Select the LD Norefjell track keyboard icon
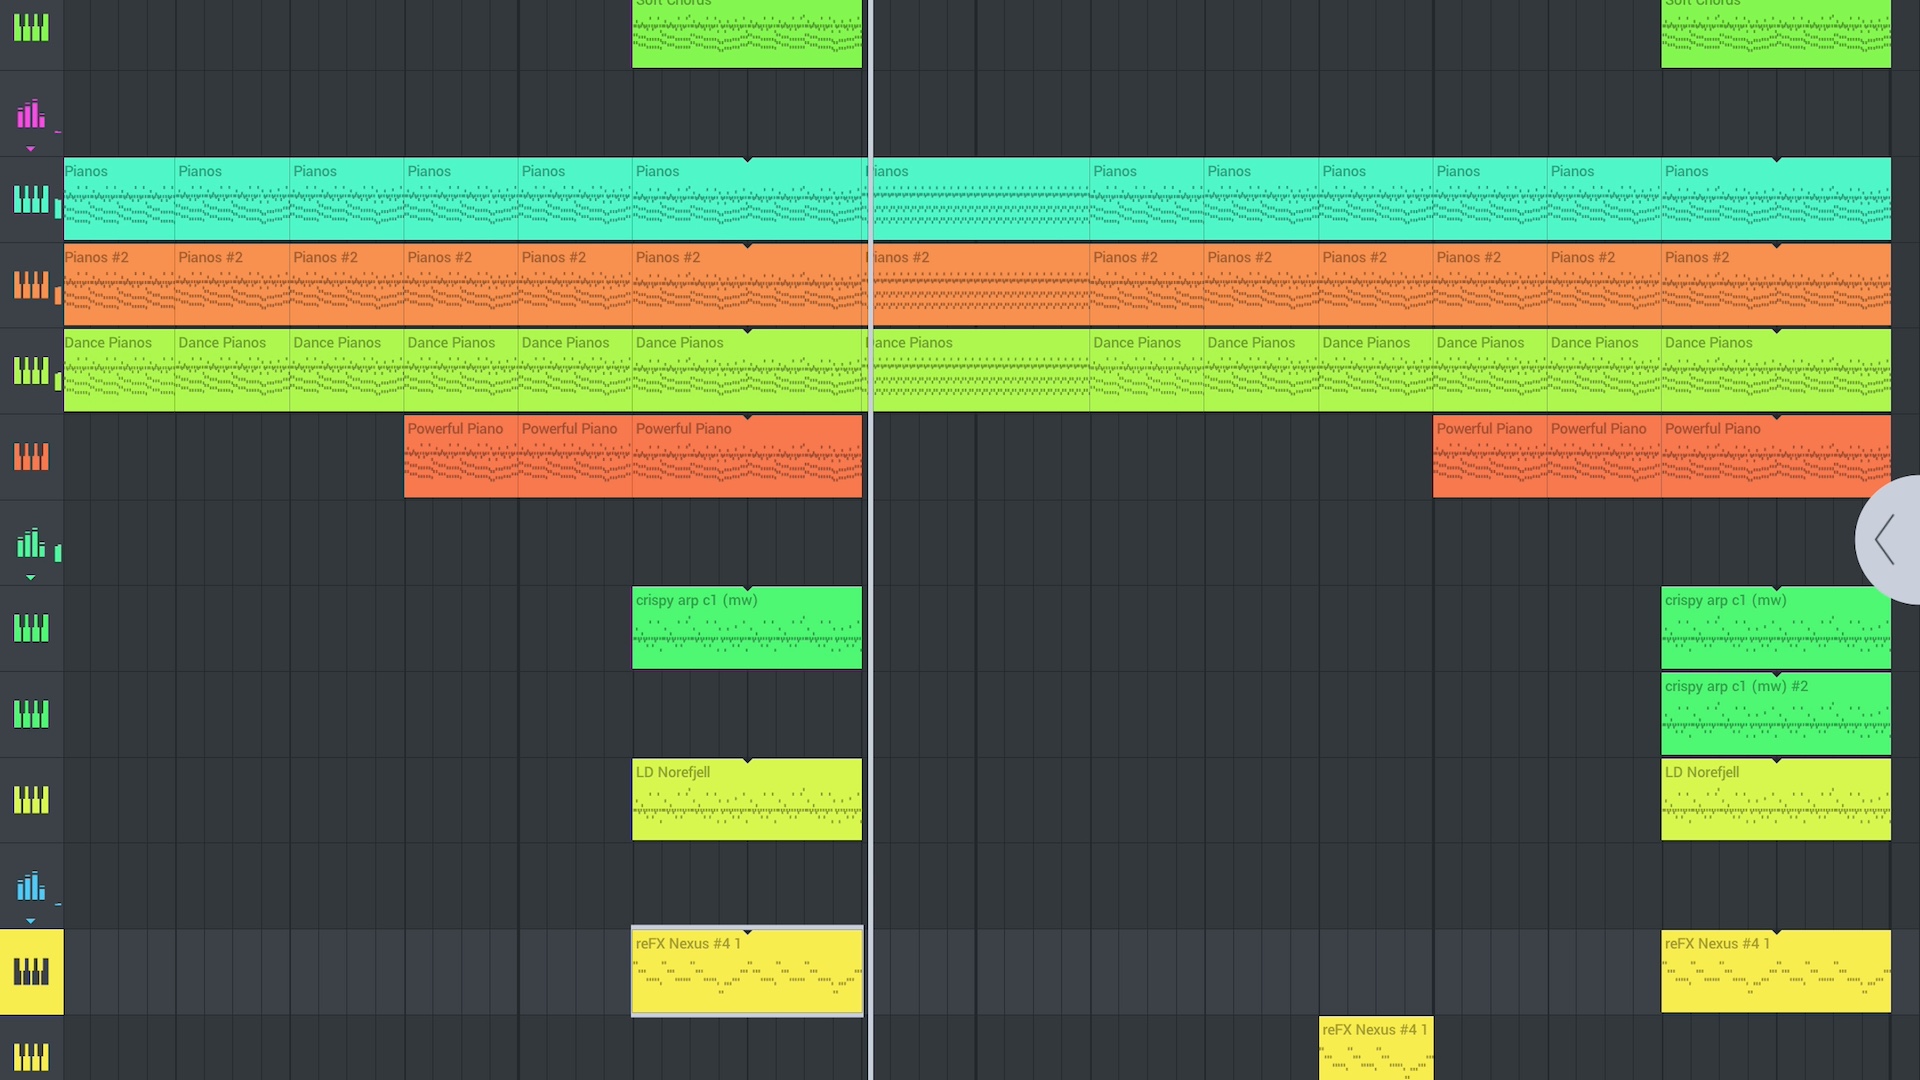Viewport: 1920px width, 1080px height. coord(31,800)
